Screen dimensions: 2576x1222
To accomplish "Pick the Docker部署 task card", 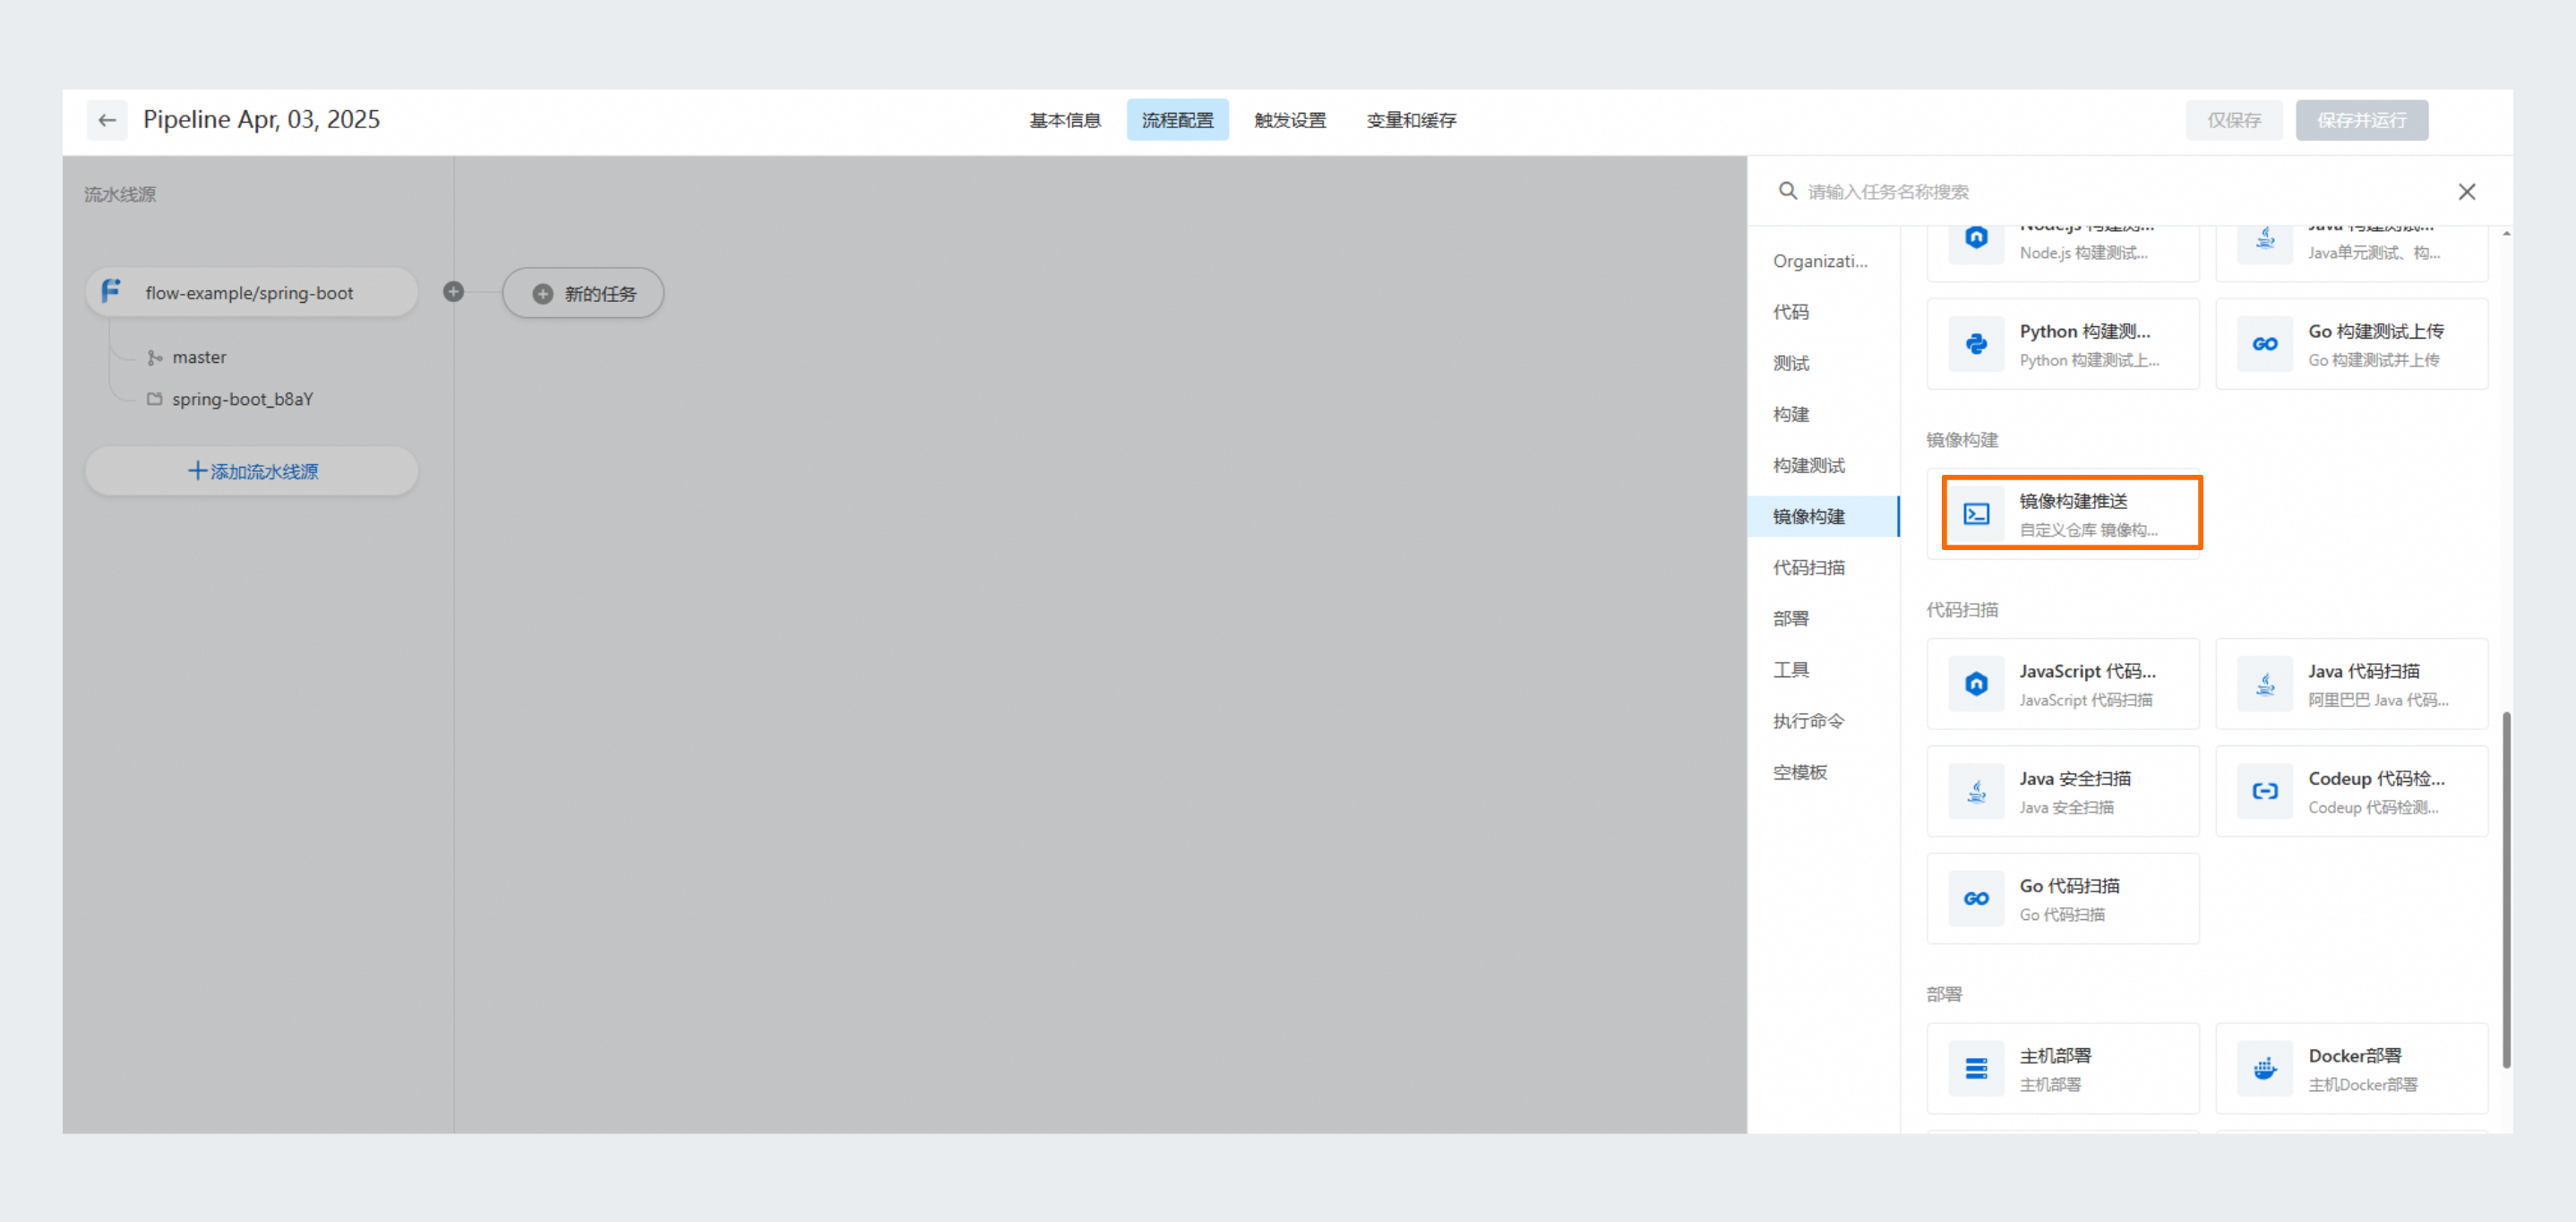I will coord(2351,1068).
